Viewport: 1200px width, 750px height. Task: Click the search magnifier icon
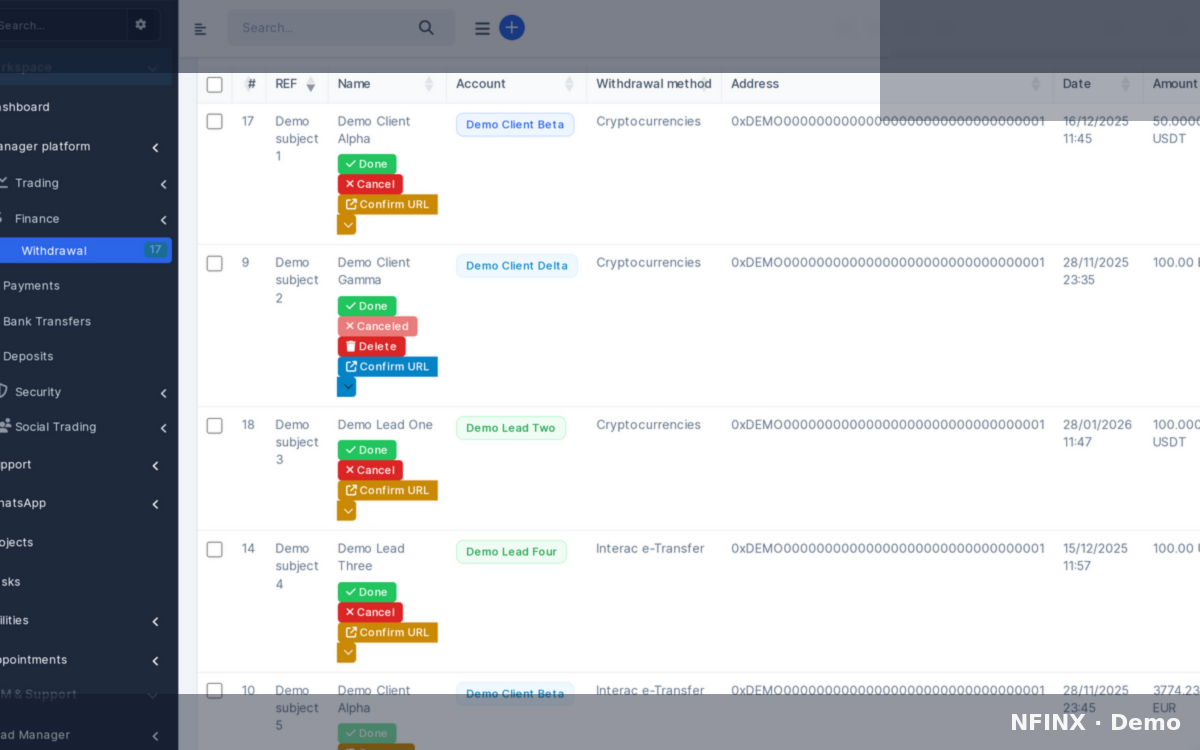click(426, 28)
